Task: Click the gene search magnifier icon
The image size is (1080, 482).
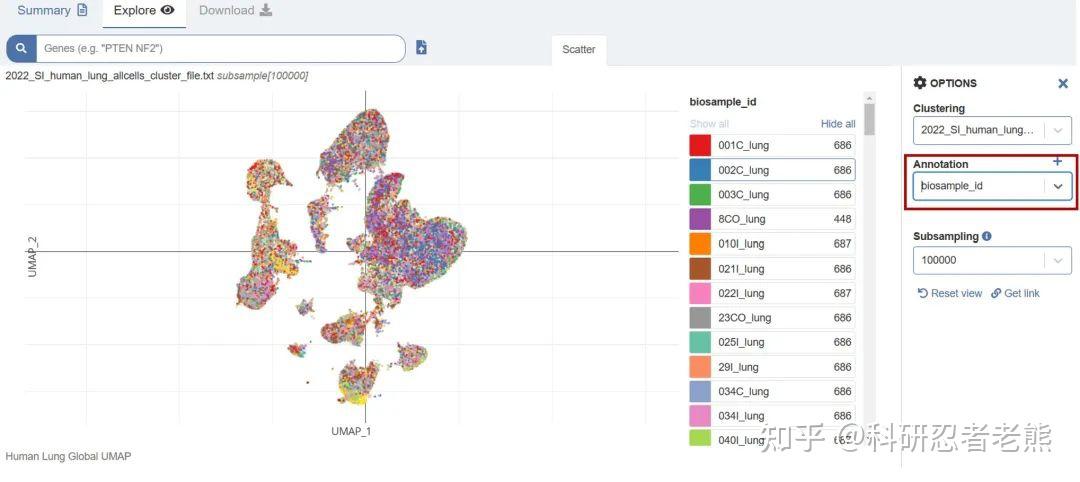Action: 21,48
